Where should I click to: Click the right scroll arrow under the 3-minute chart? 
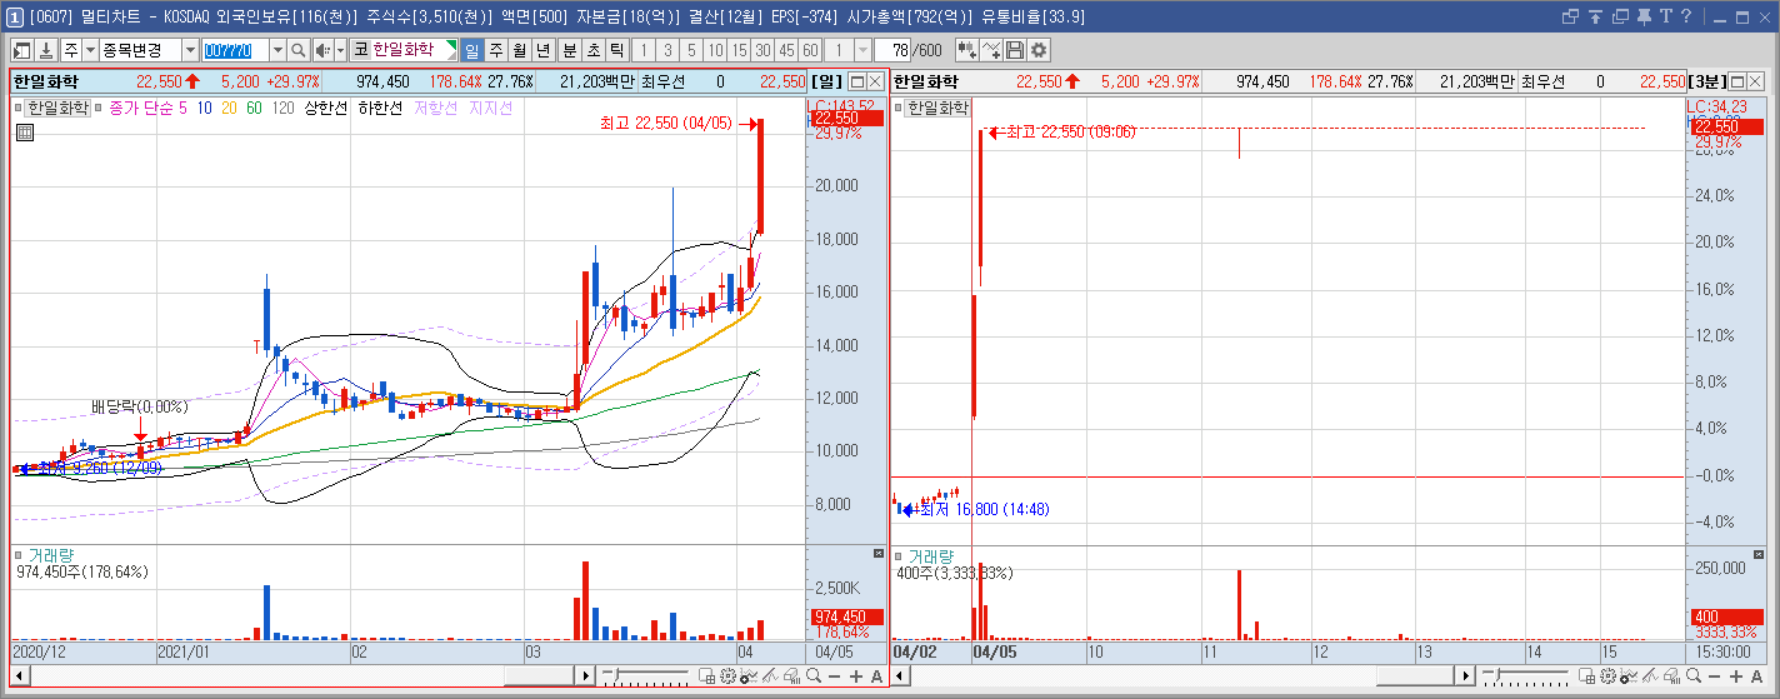[x=1464, y=677]
